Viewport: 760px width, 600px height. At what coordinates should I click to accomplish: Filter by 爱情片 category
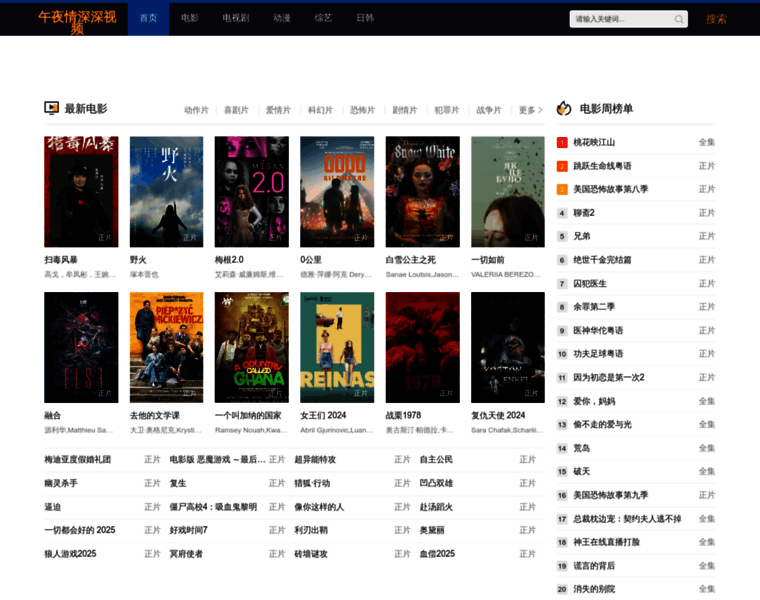click(x=278, y=110)
